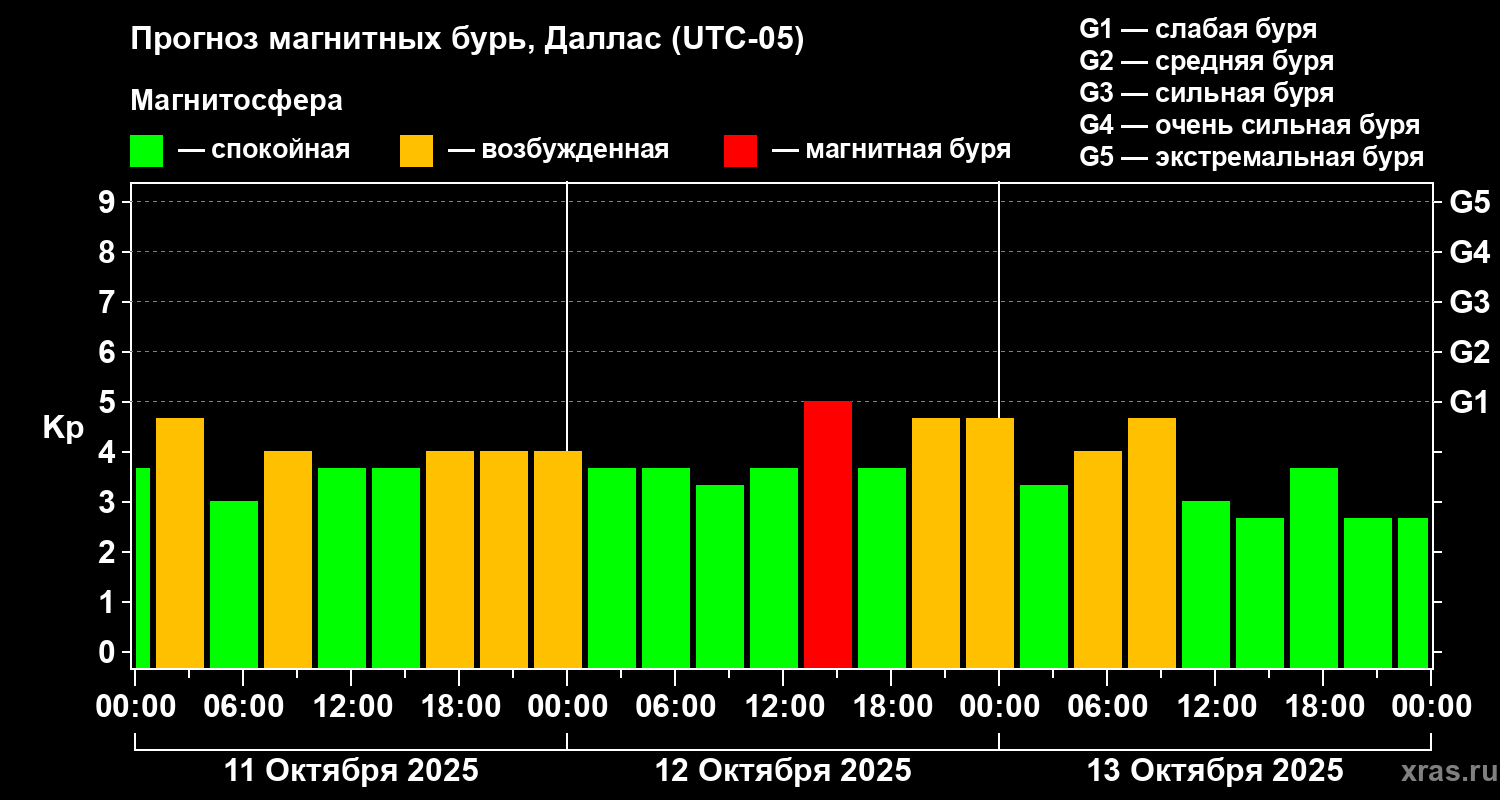
Task: Click the '12:00' time label above 12 Октября
Action: tap(783, 706)
